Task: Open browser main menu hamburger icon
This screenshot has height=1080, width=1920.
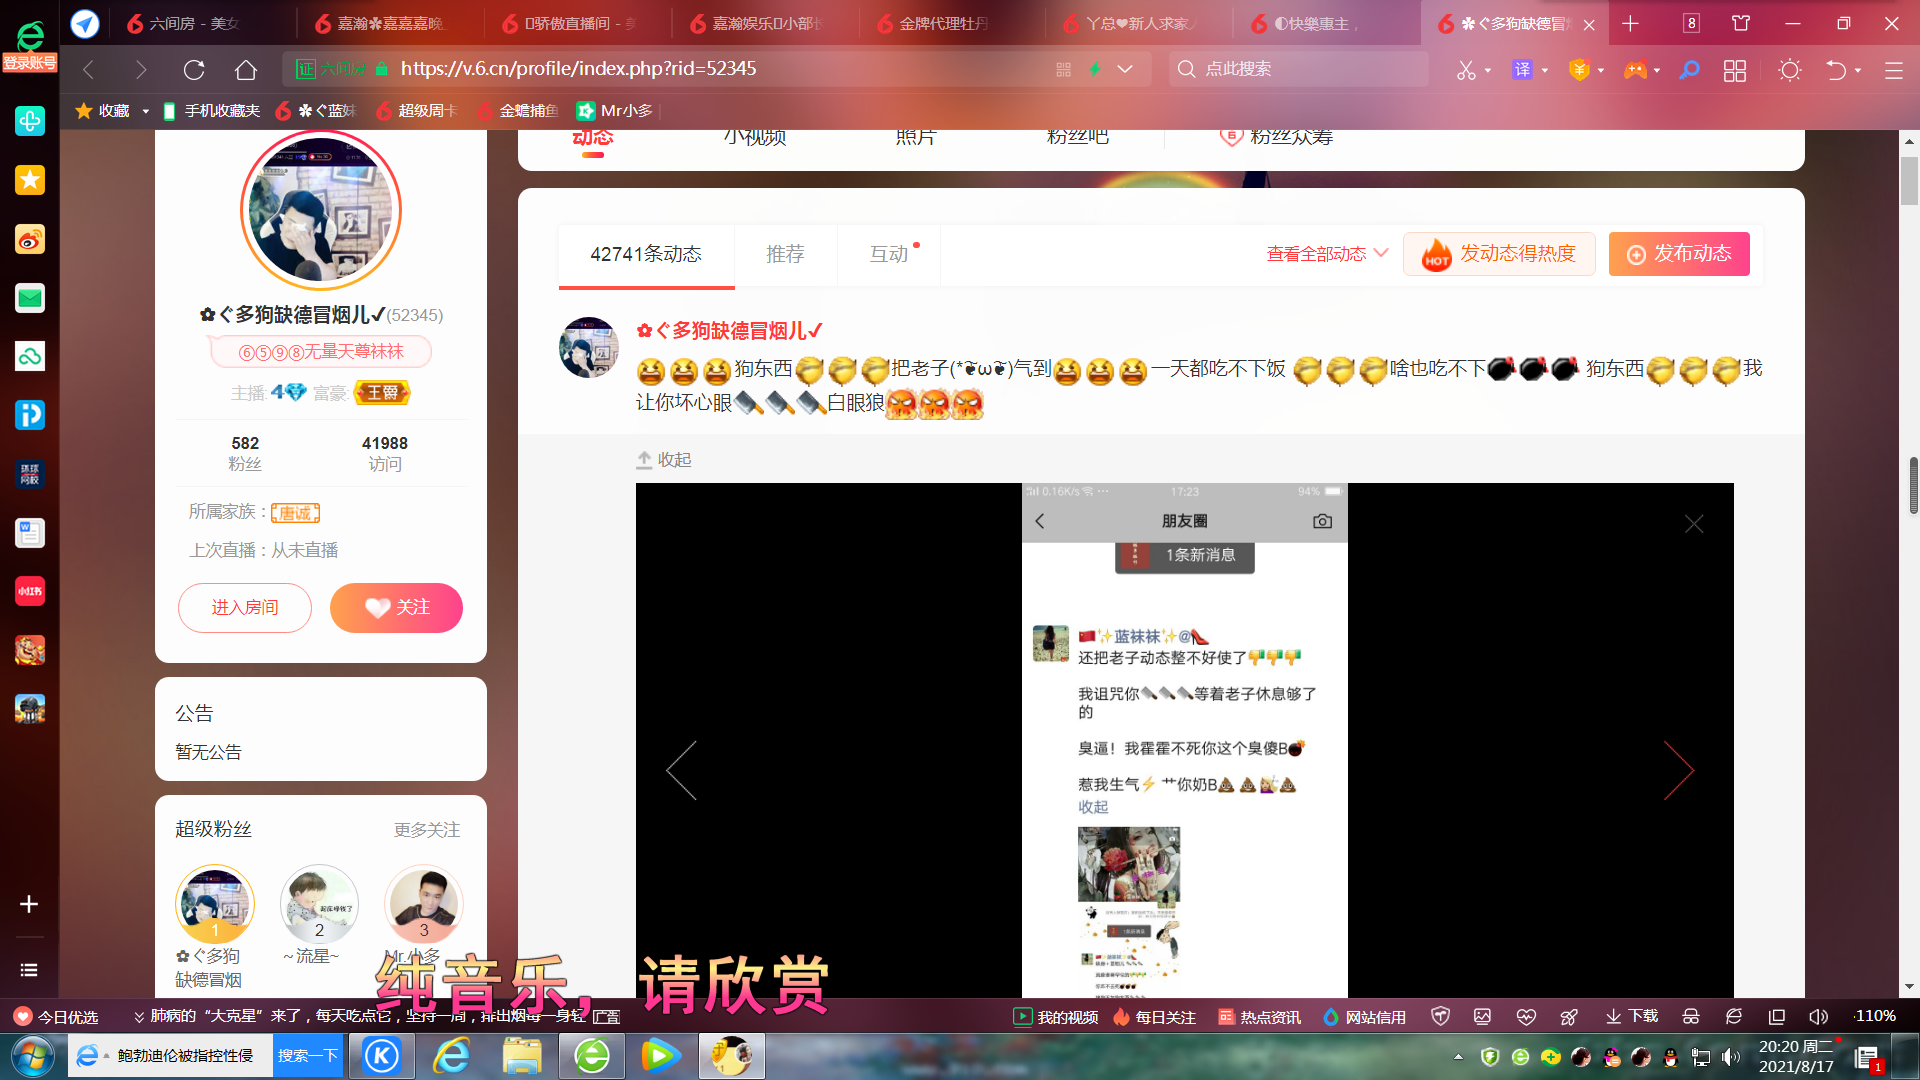Action: [1894, 70]
